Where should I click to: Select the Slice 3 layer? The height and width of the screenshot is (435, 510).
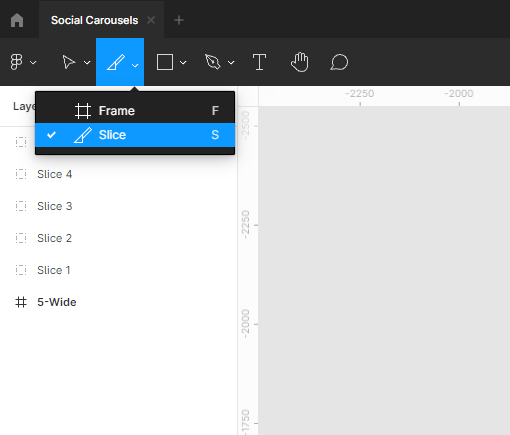click(55, 206)
